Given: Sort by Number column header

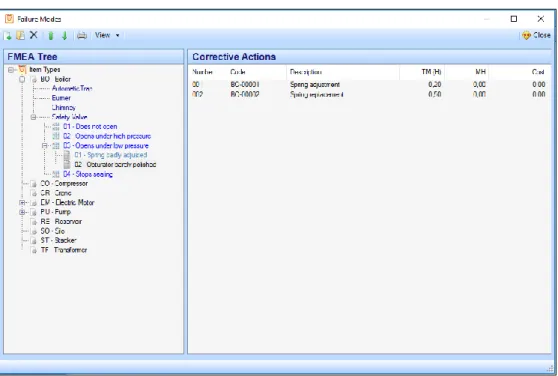Looking at the screenshot, I should tap(202, 72).
